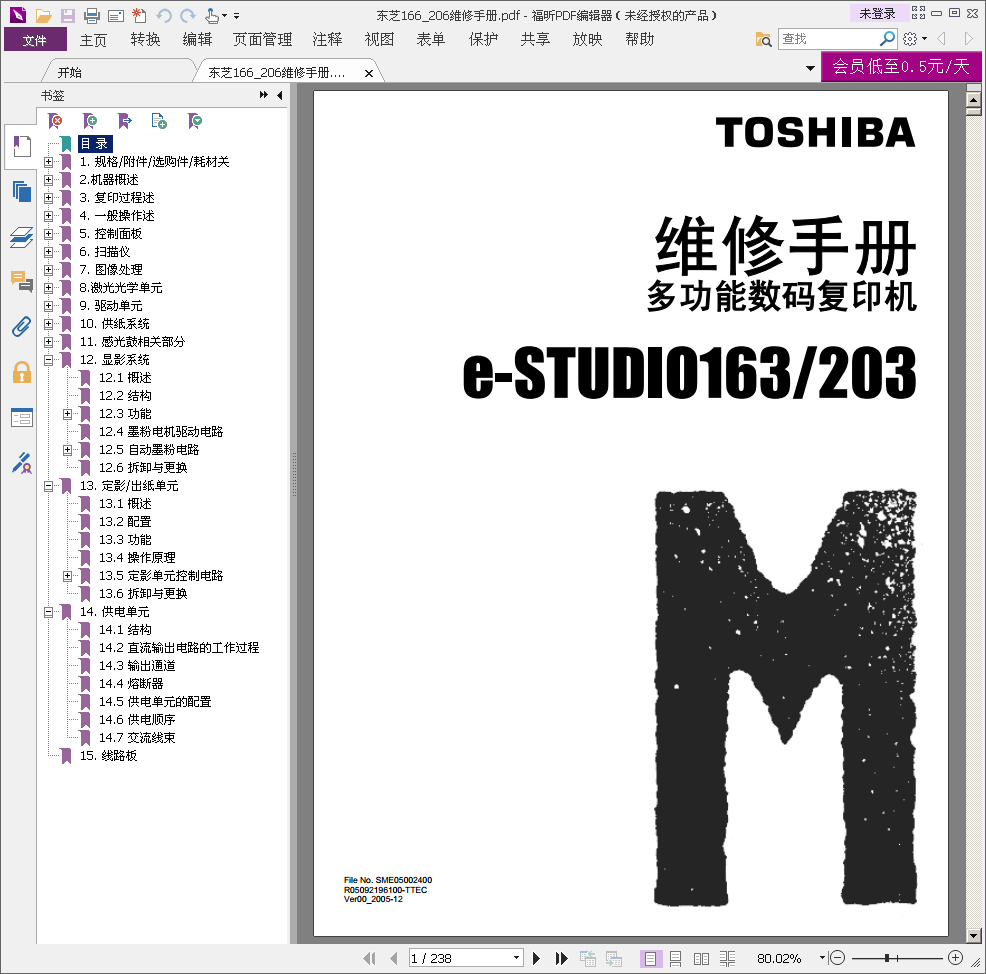Collapse bookmark 14. 供电单元
The width and height of the screenshot is (986, 974).
(48, 612)
